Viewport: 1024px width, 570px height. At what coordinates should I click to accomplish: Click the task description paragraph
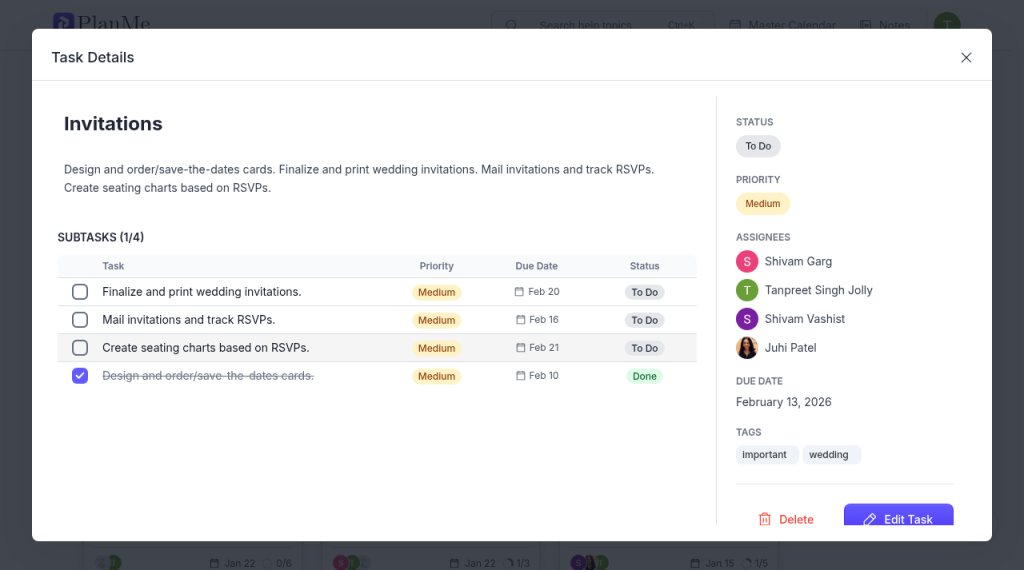pos(359,179)
